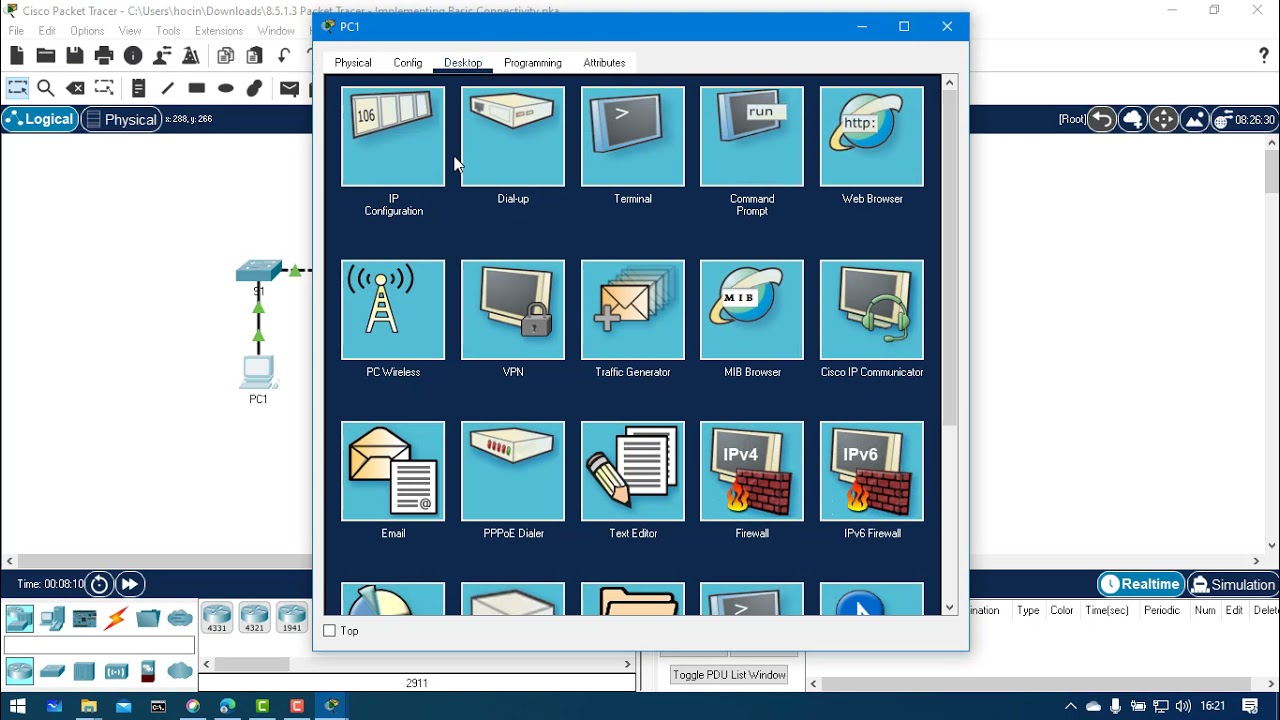Select the Draw Rectangle tool
The image size is (1280, 720).
(x=197, y=88)
